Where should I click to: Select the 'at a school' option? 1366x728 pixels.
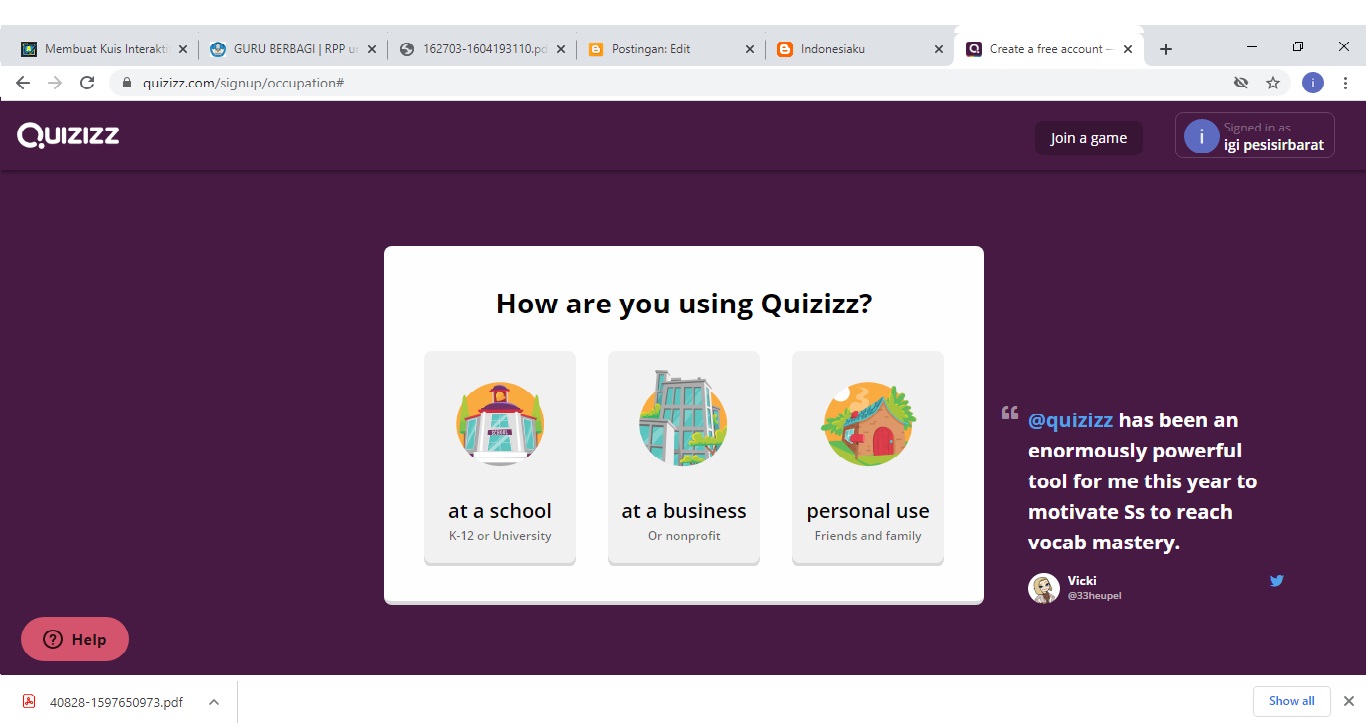click(499, 457)
